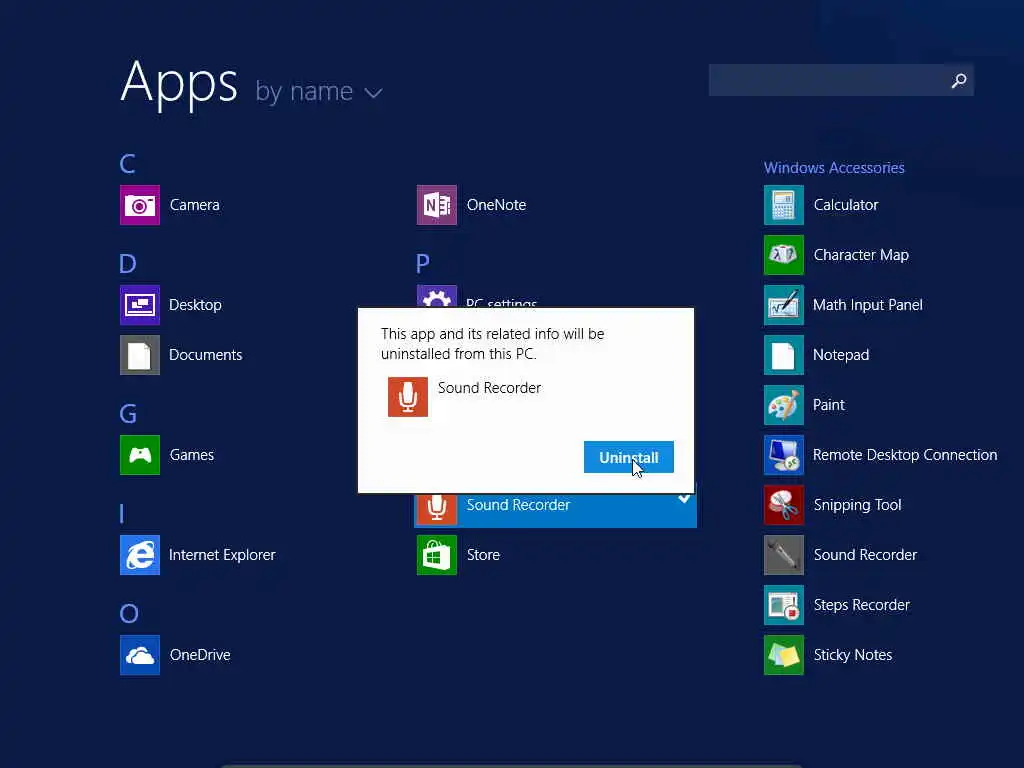Click the 'Documents' label
Screen dimensions: 1024x768
point(206,355)
